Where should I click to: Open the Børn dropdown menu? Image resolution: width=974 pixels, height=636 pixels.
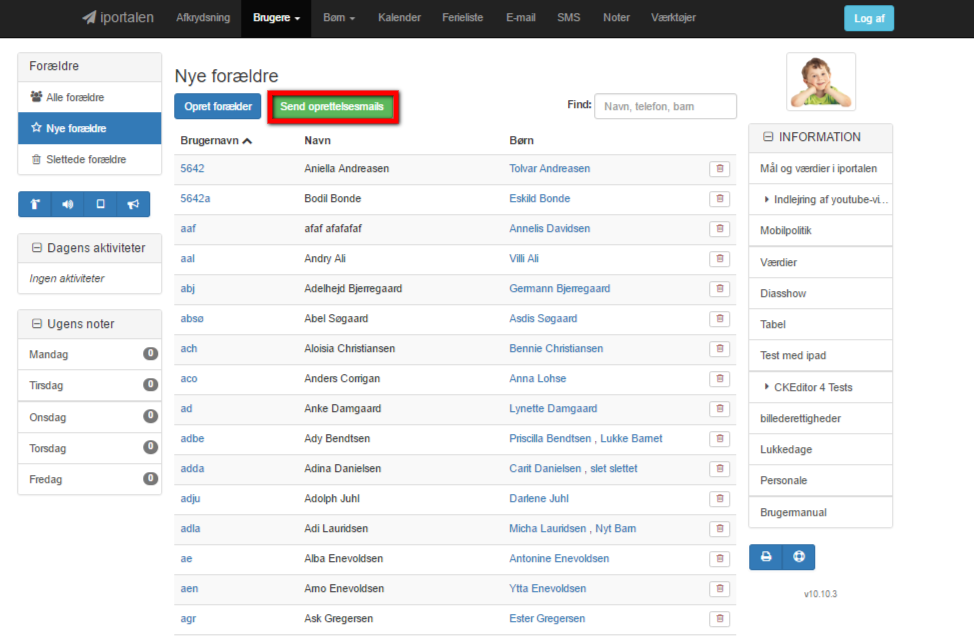pyautogui.click(x=339, y=18)
